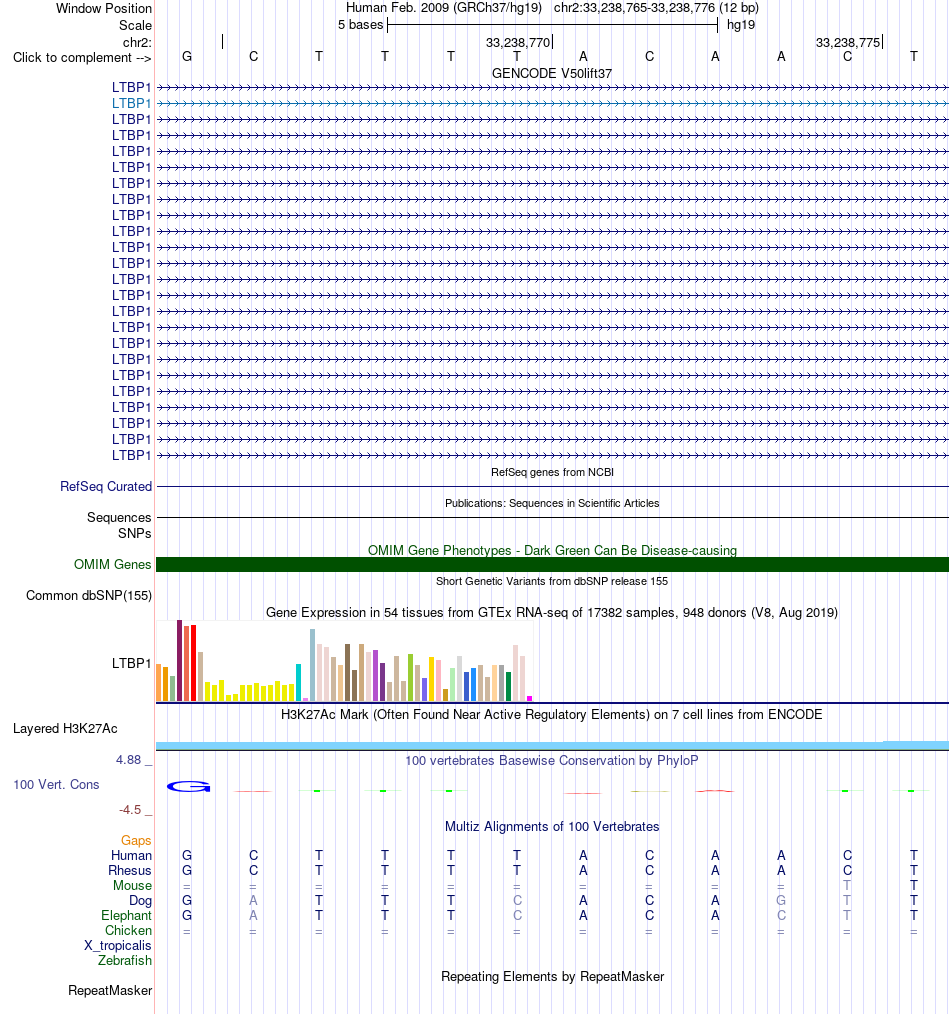Click the G base in the chr2 sequence row
Image resolution: width=950 pixels, height=1014 pixels.
pos(187,56)
